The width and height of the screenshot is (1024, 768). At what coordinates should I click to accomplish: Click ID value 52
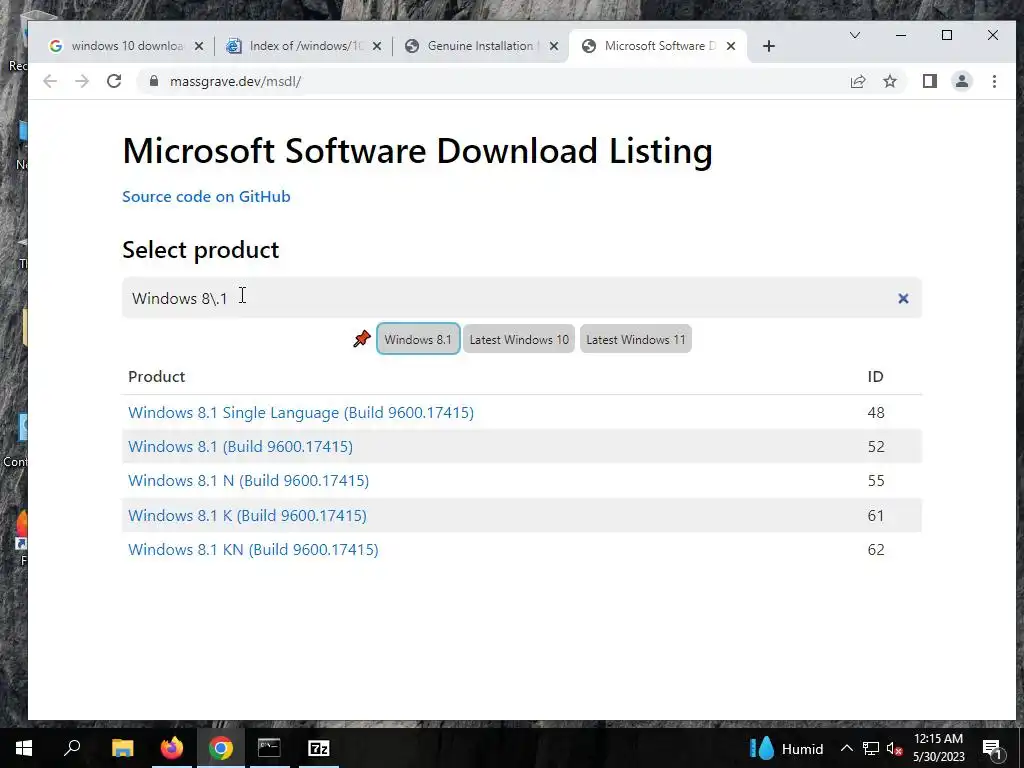[876, 447]
